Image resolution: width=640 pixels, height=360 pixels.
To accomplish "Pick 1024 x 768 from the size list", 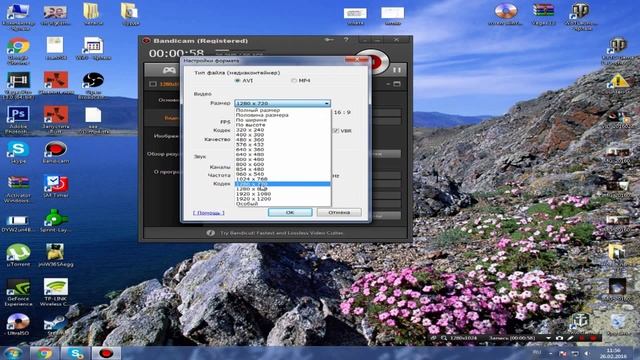I will [282, 179].
